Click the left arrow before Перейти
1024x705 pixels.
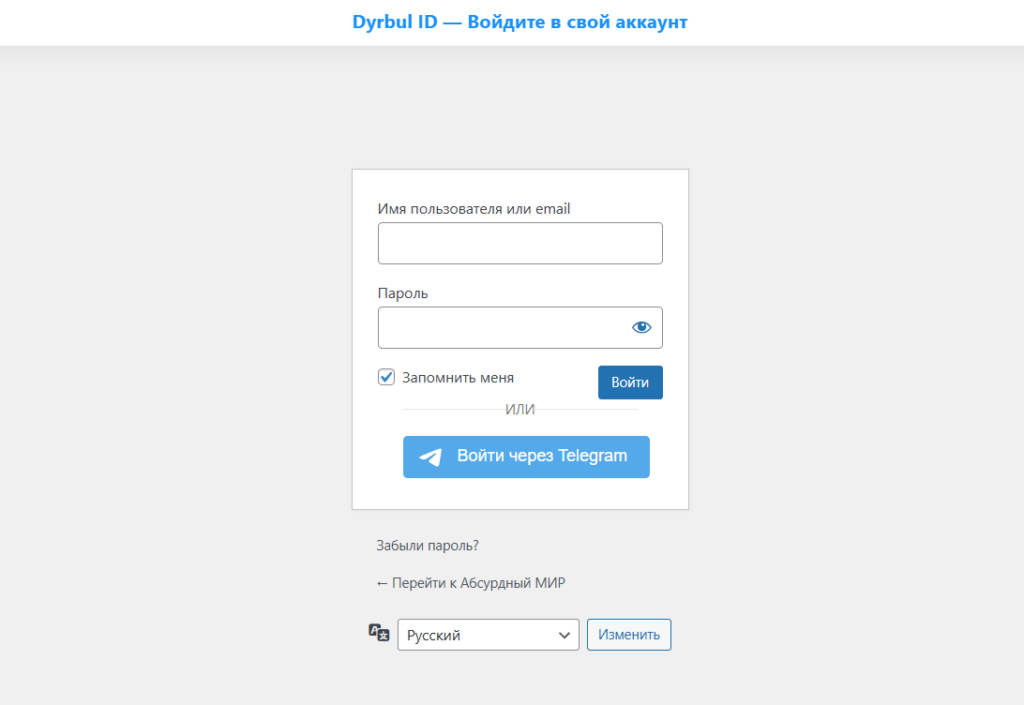point(381,583)
